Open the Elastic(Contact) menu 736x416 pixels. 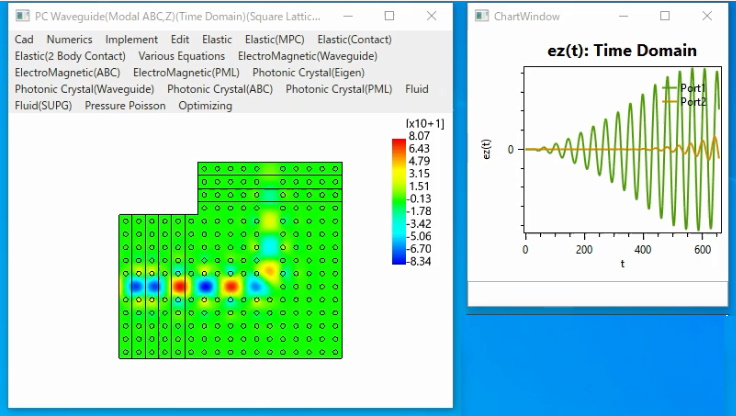coord(354,39)
